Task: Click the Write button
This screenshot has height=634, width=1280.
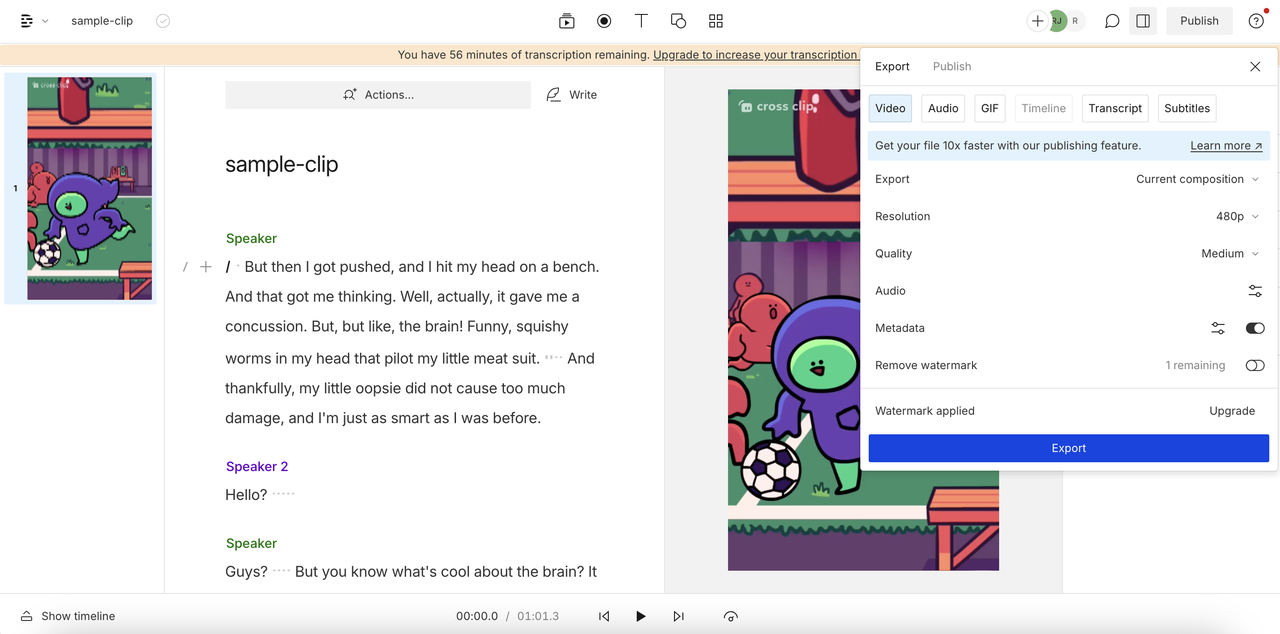Action: pyautogui.click(x=572, y=95)
